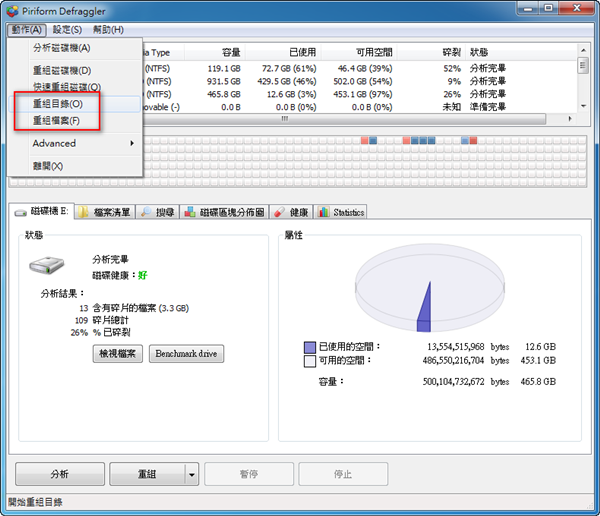The image size is (600, 516).
Task: Click the drive list scroll-down arrow
Action: click(583, 106)
